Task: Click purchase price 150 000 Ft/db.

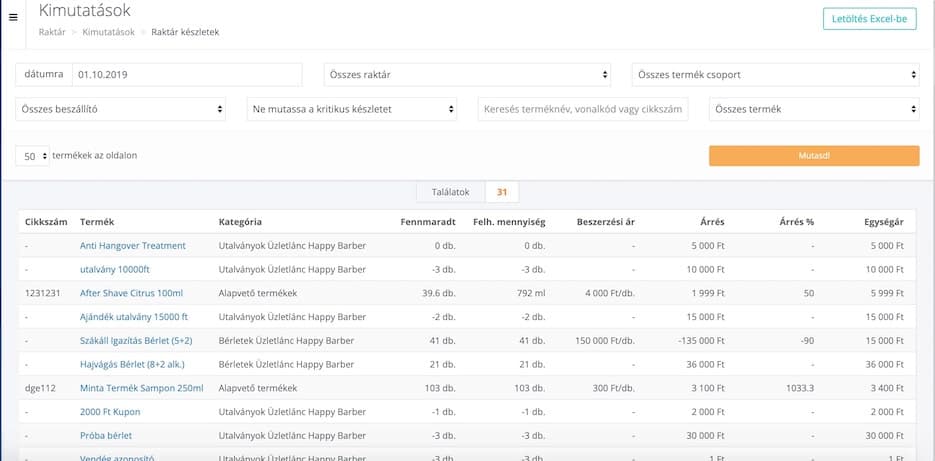Action: [x=605, y=341]
